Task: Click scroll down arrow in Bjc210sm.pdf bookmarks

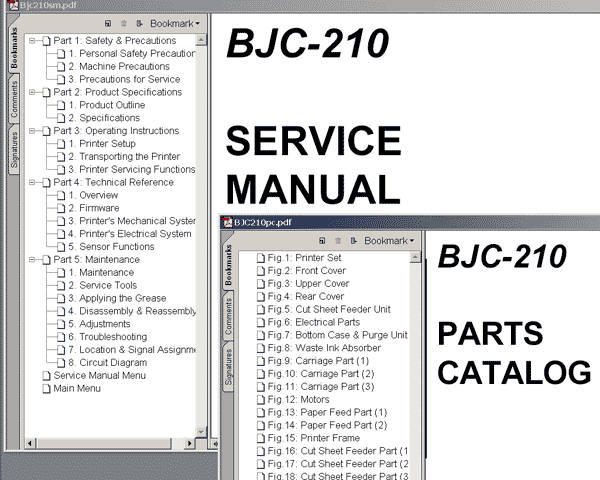Action: [201, 432]
